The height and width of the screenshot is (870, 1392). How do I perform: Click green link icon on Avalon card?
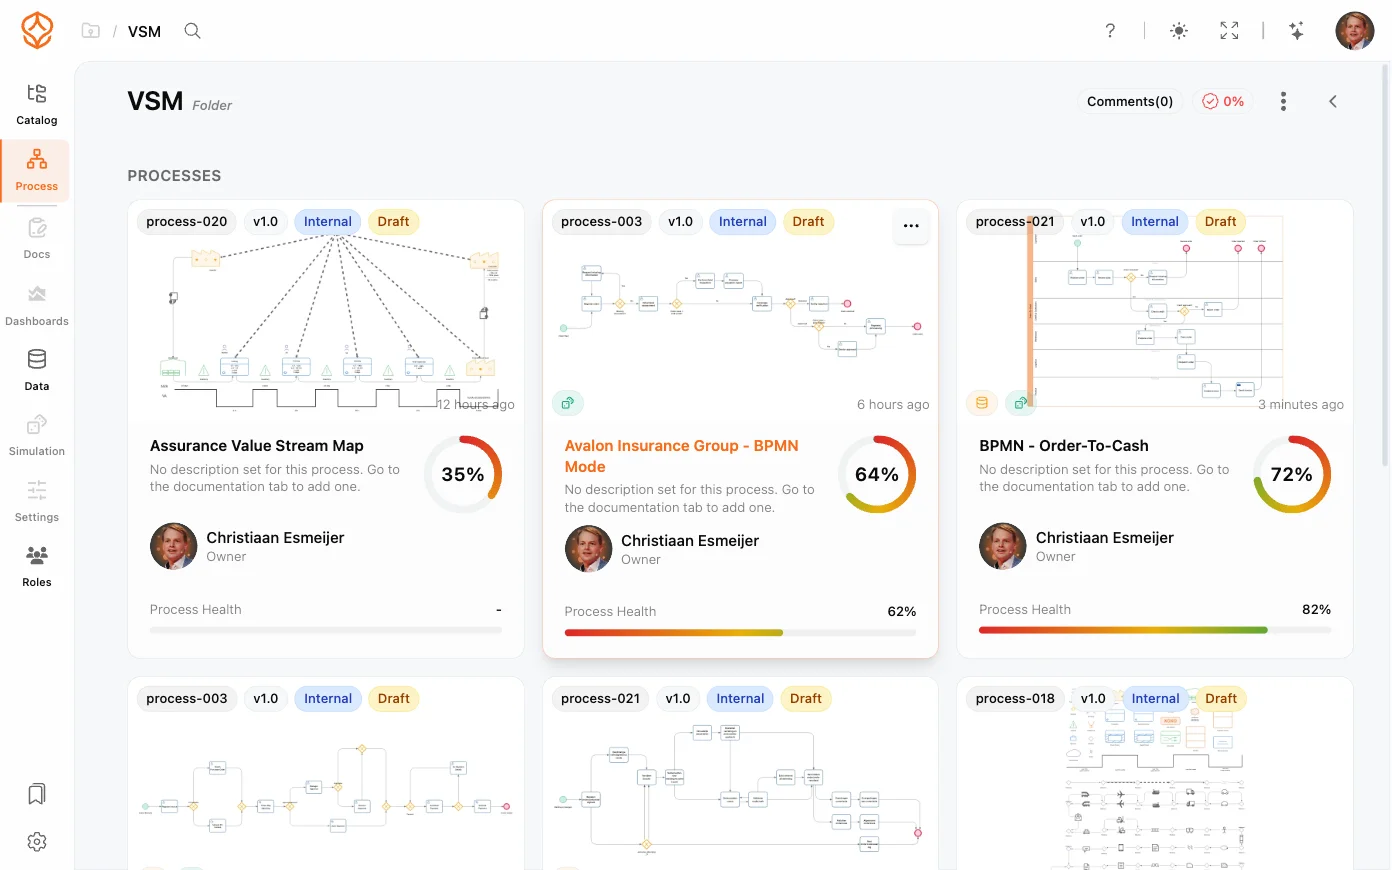coord(568,403)
